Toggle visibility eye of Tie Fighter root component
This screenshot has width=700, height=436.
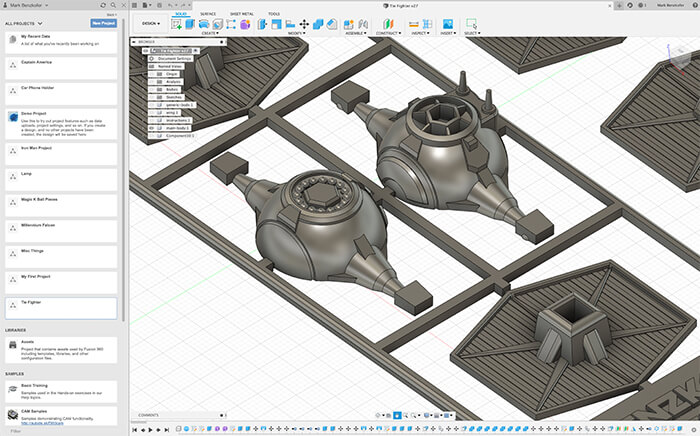(x=146, y=51)
